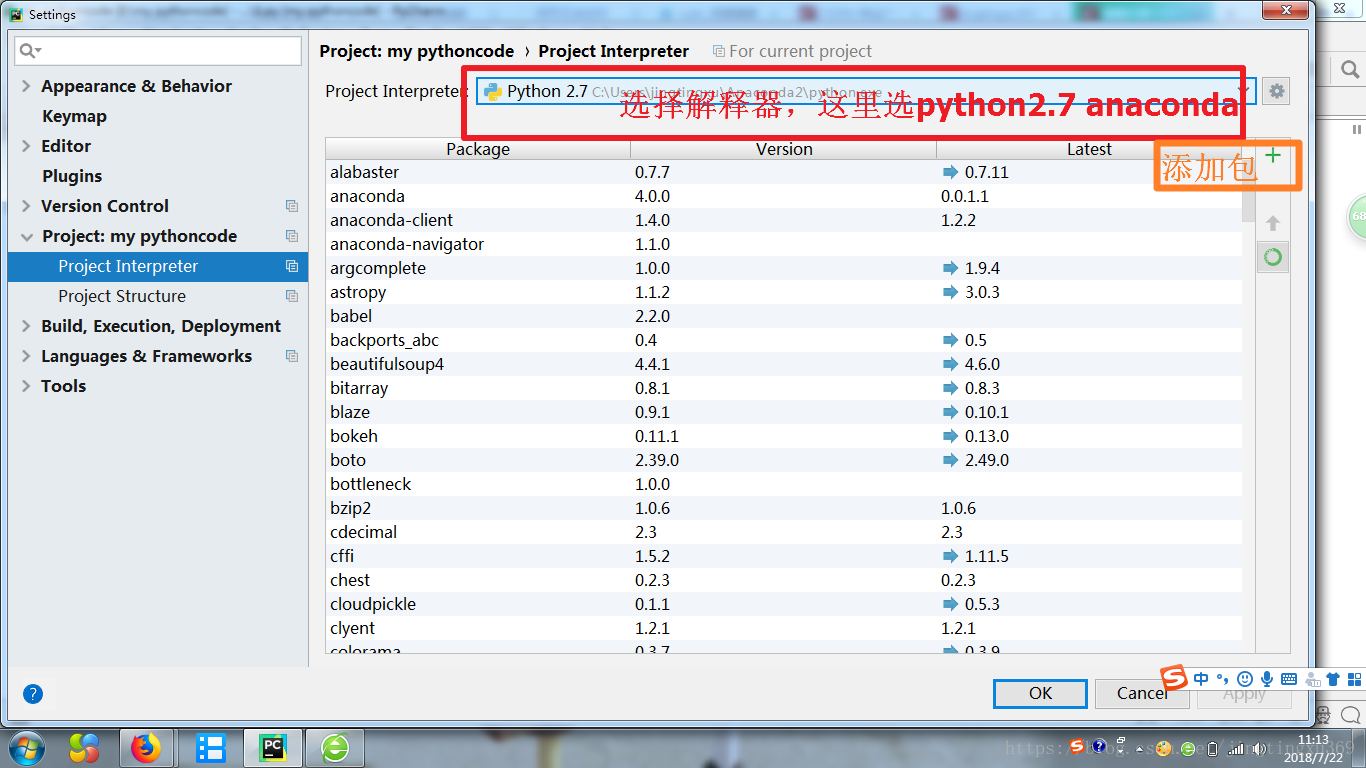Open the Windows Start button
Screen dimensions: 1366x768
point(26,748)
